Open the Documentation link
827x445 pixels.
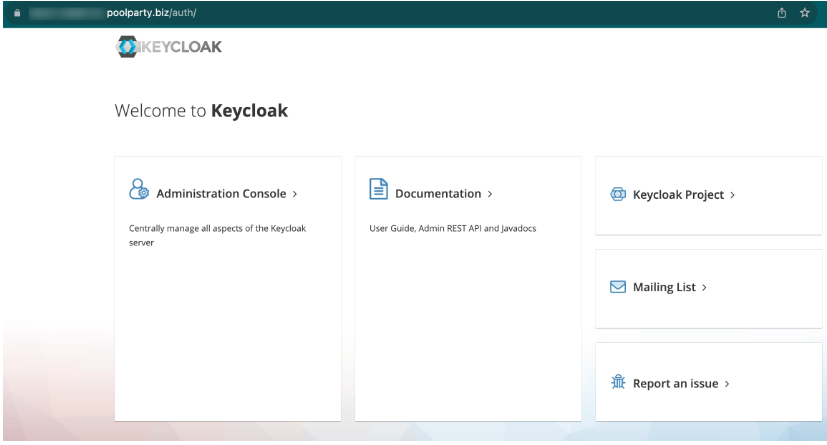(437, 194)
